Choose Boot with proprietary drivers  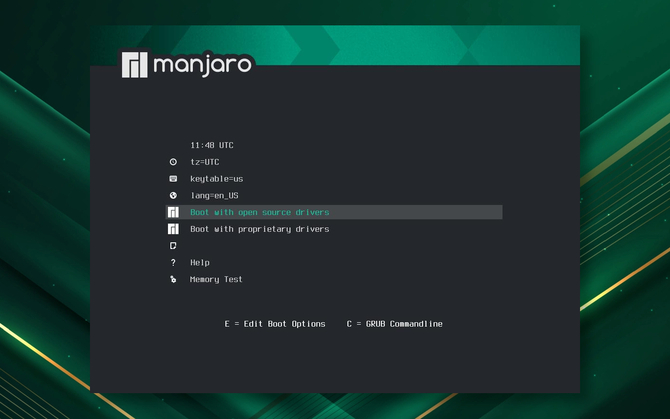tap(260, 229)
